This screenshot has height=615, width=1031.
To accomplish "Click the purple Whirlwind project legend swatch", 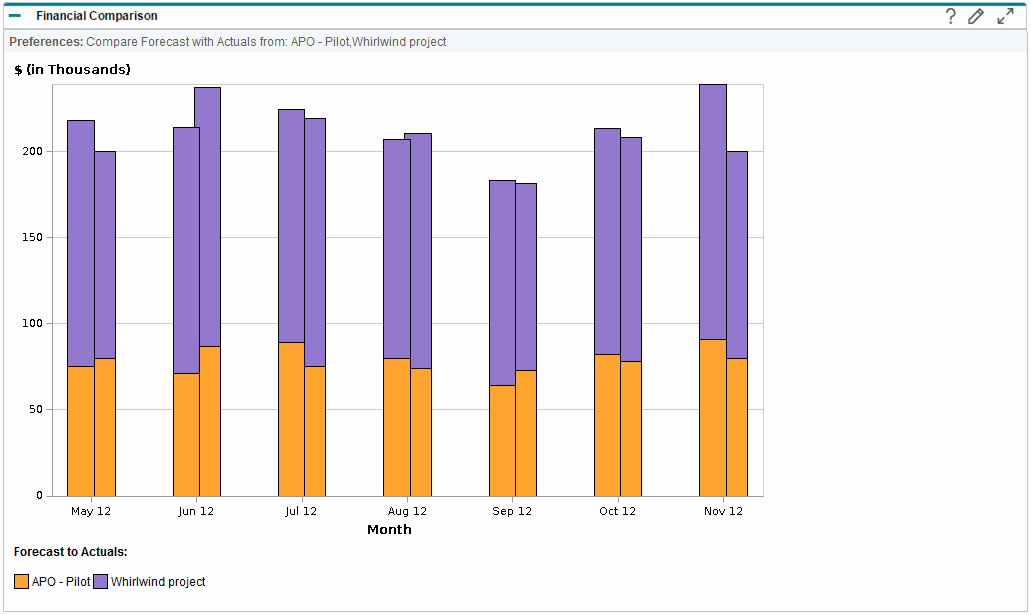I will pyautogui.click(x=101, y=582).
